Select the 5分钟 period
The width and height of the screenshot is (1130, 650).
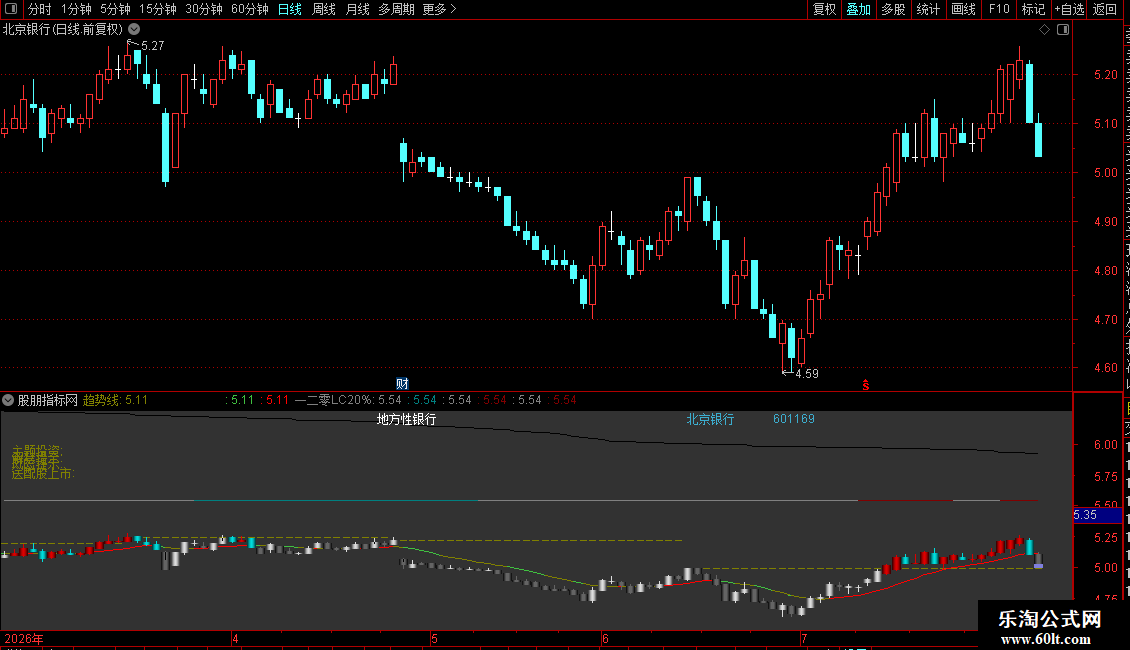115,9
